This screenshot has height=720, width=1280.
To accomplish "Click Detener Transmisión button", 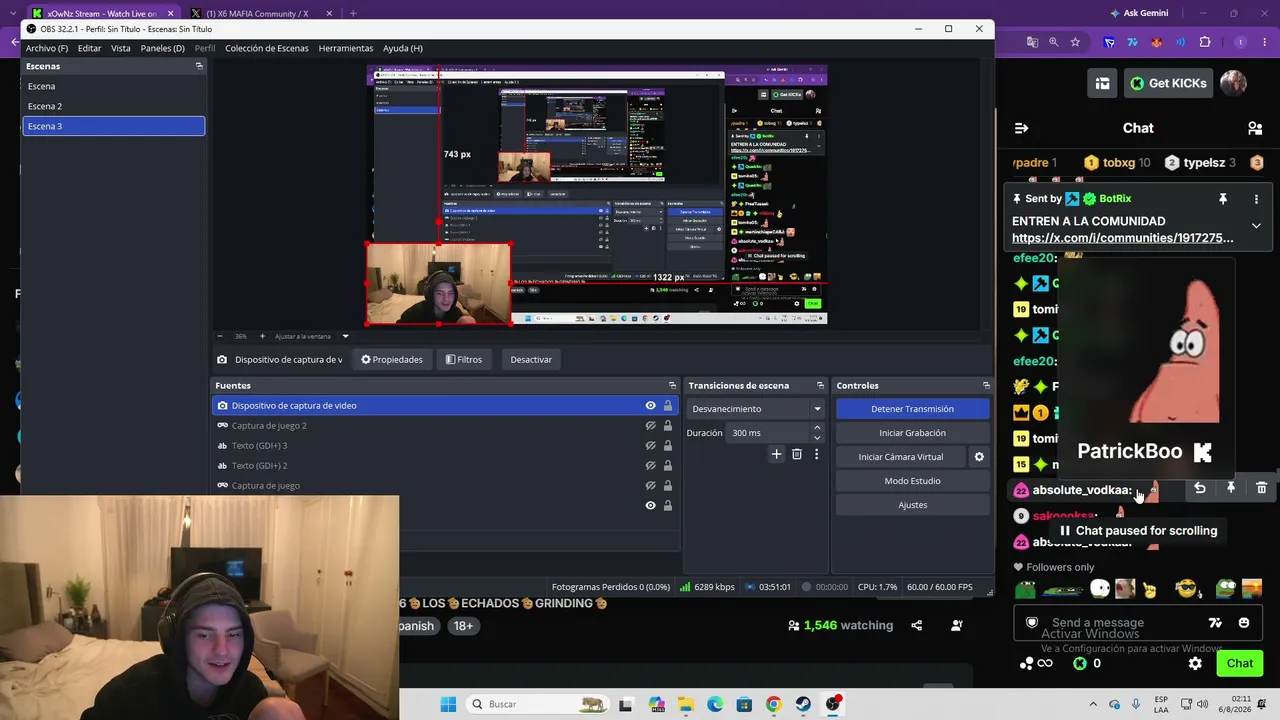I will pyautogui.click(x=912, y=409).
